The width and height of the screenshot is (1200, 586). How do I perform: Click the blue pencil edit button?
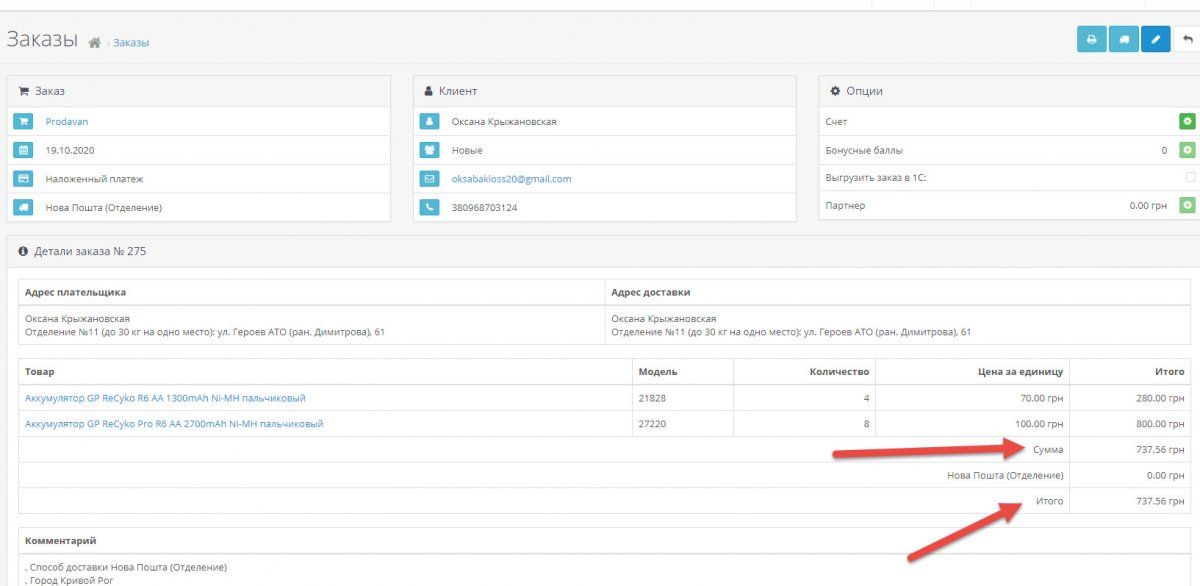tap(1155, 40)
